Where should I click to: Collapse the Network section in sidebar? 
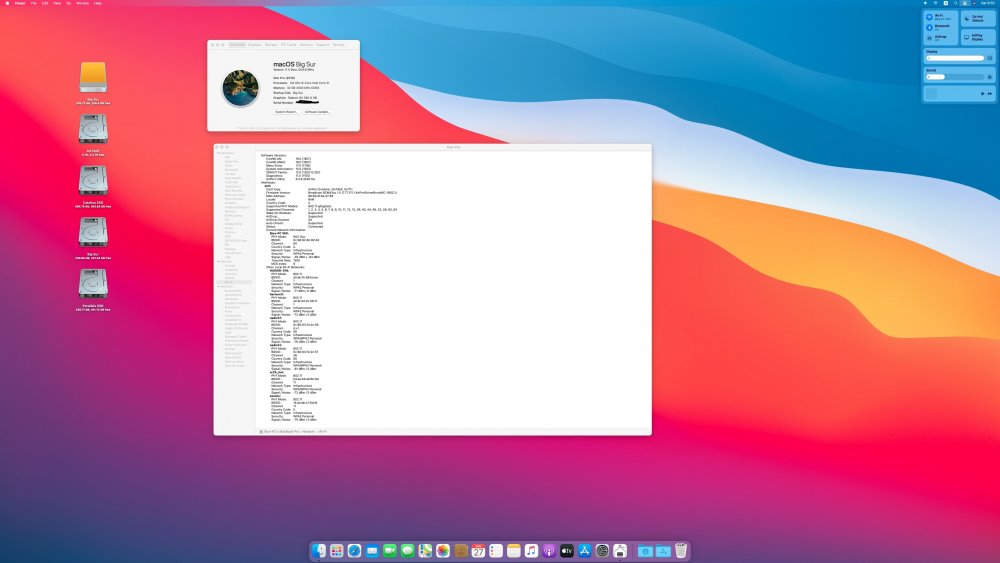(218, 261)
